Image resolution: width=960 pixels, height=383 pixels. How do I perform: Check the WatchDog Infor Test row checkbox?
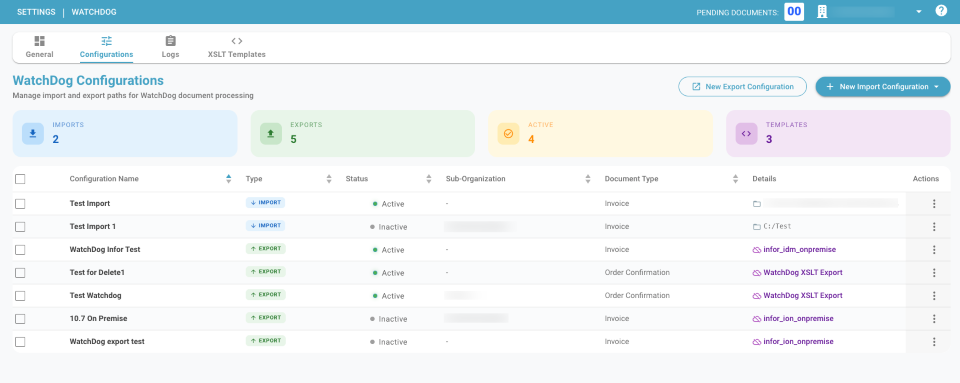pos(20,250)
